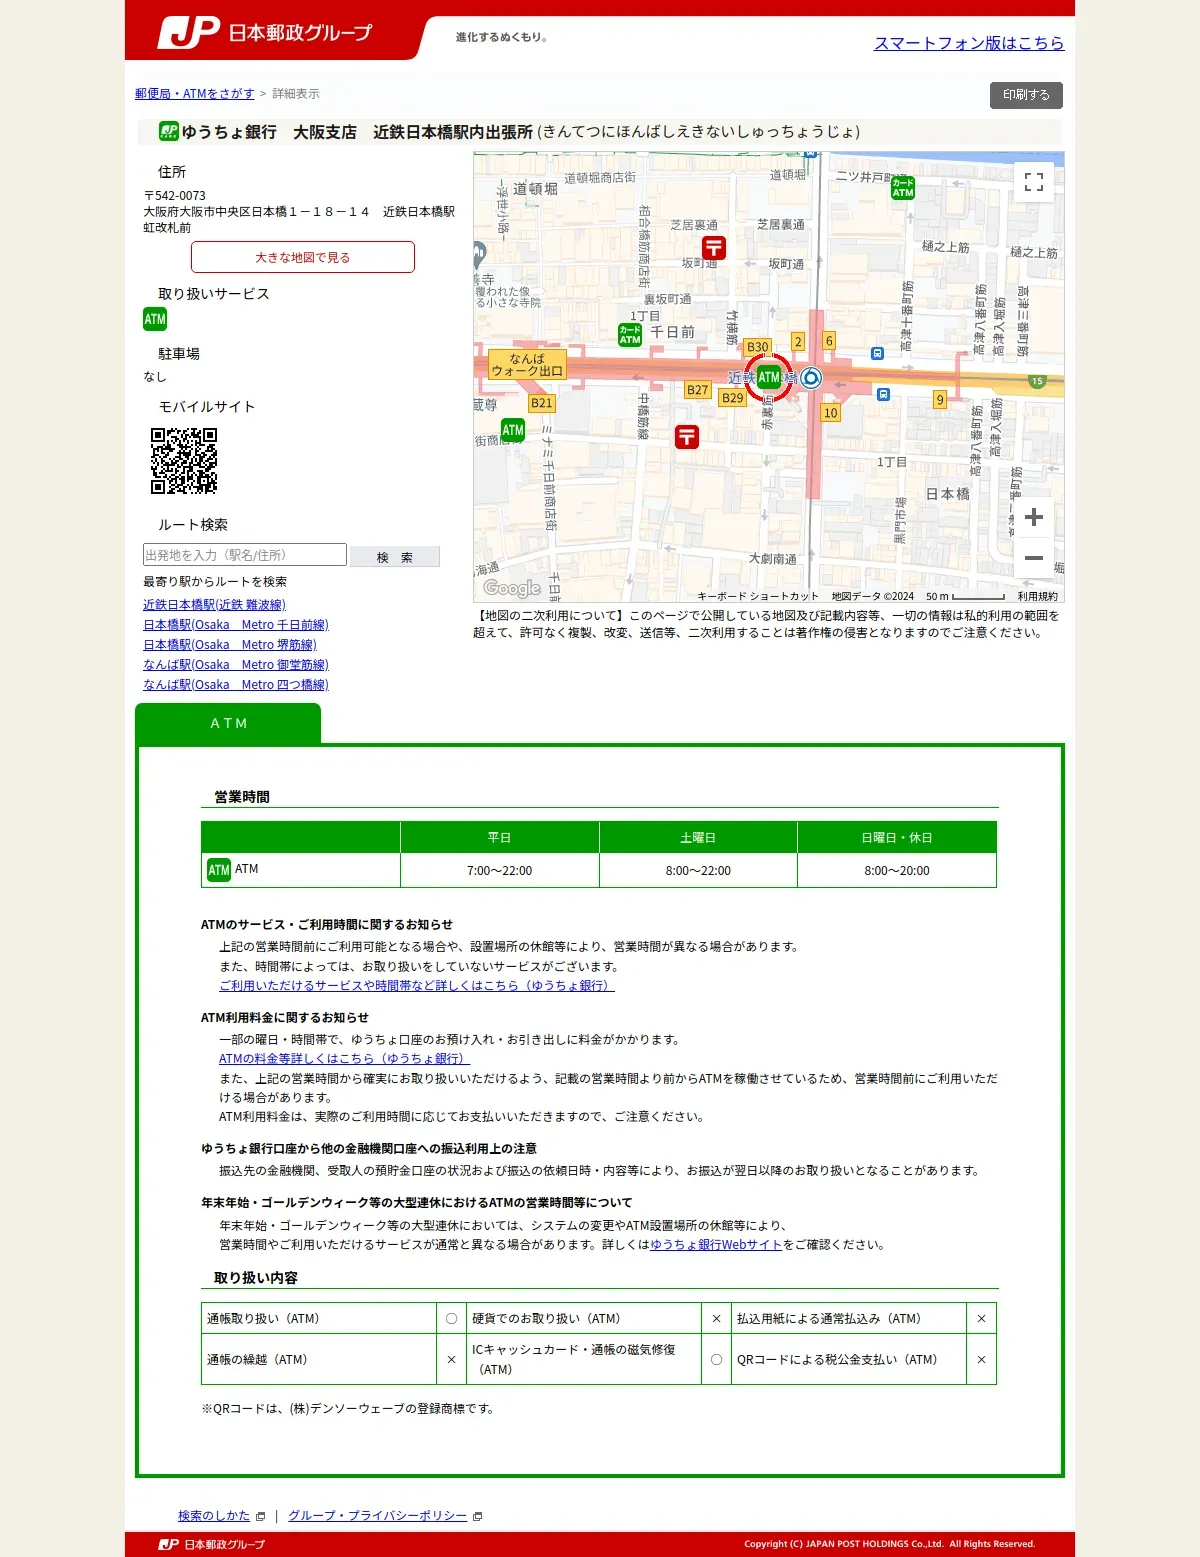Open route from 近鉄日本橋駅(近鉄 難波線)
This screenshot has height=1557, width=1200.
click(x=214, y=605)
